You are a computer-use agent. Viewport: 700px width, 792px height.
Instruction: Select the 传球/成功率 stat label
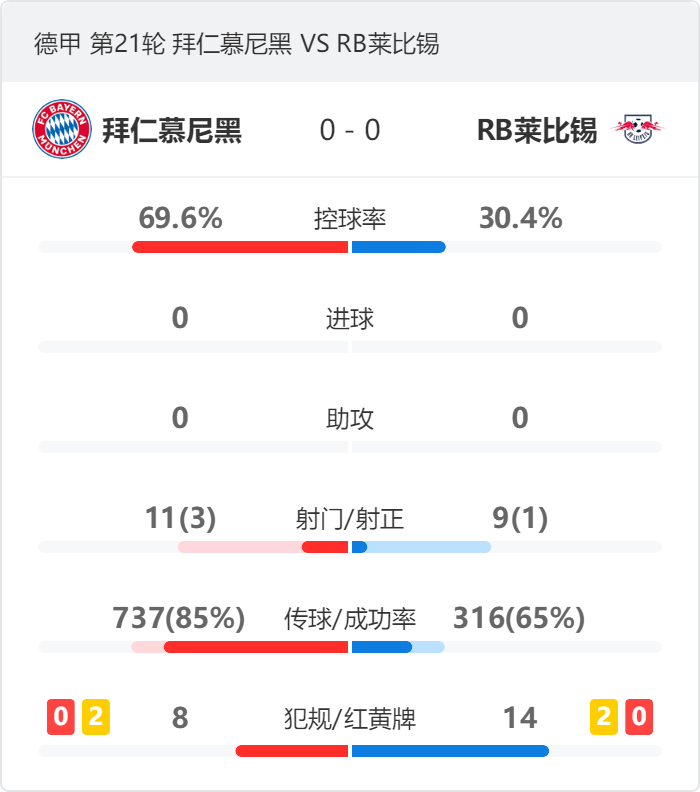(x=350, y=619)
